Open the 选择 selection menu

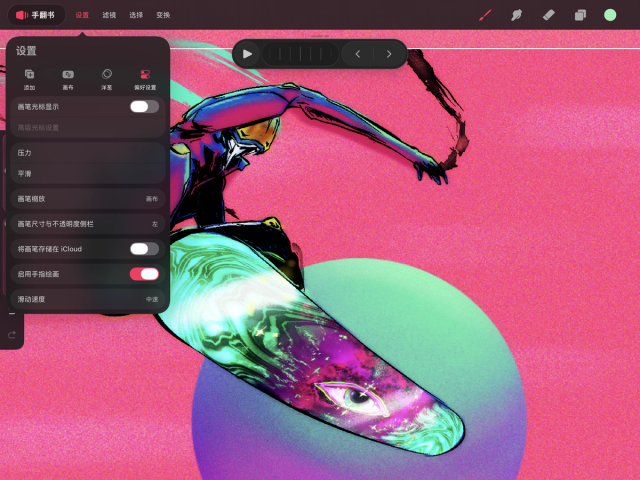click(x=136, y=15)
